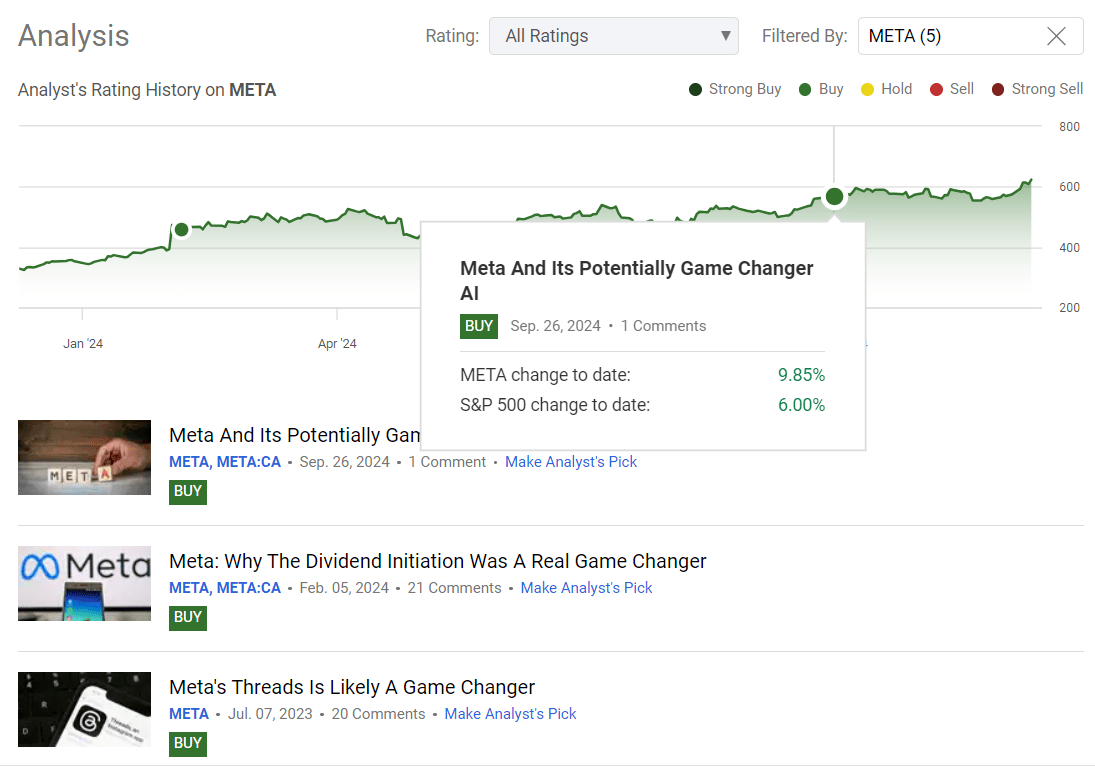
Task: Open the All Ratings dropdown
Action: 613,36
